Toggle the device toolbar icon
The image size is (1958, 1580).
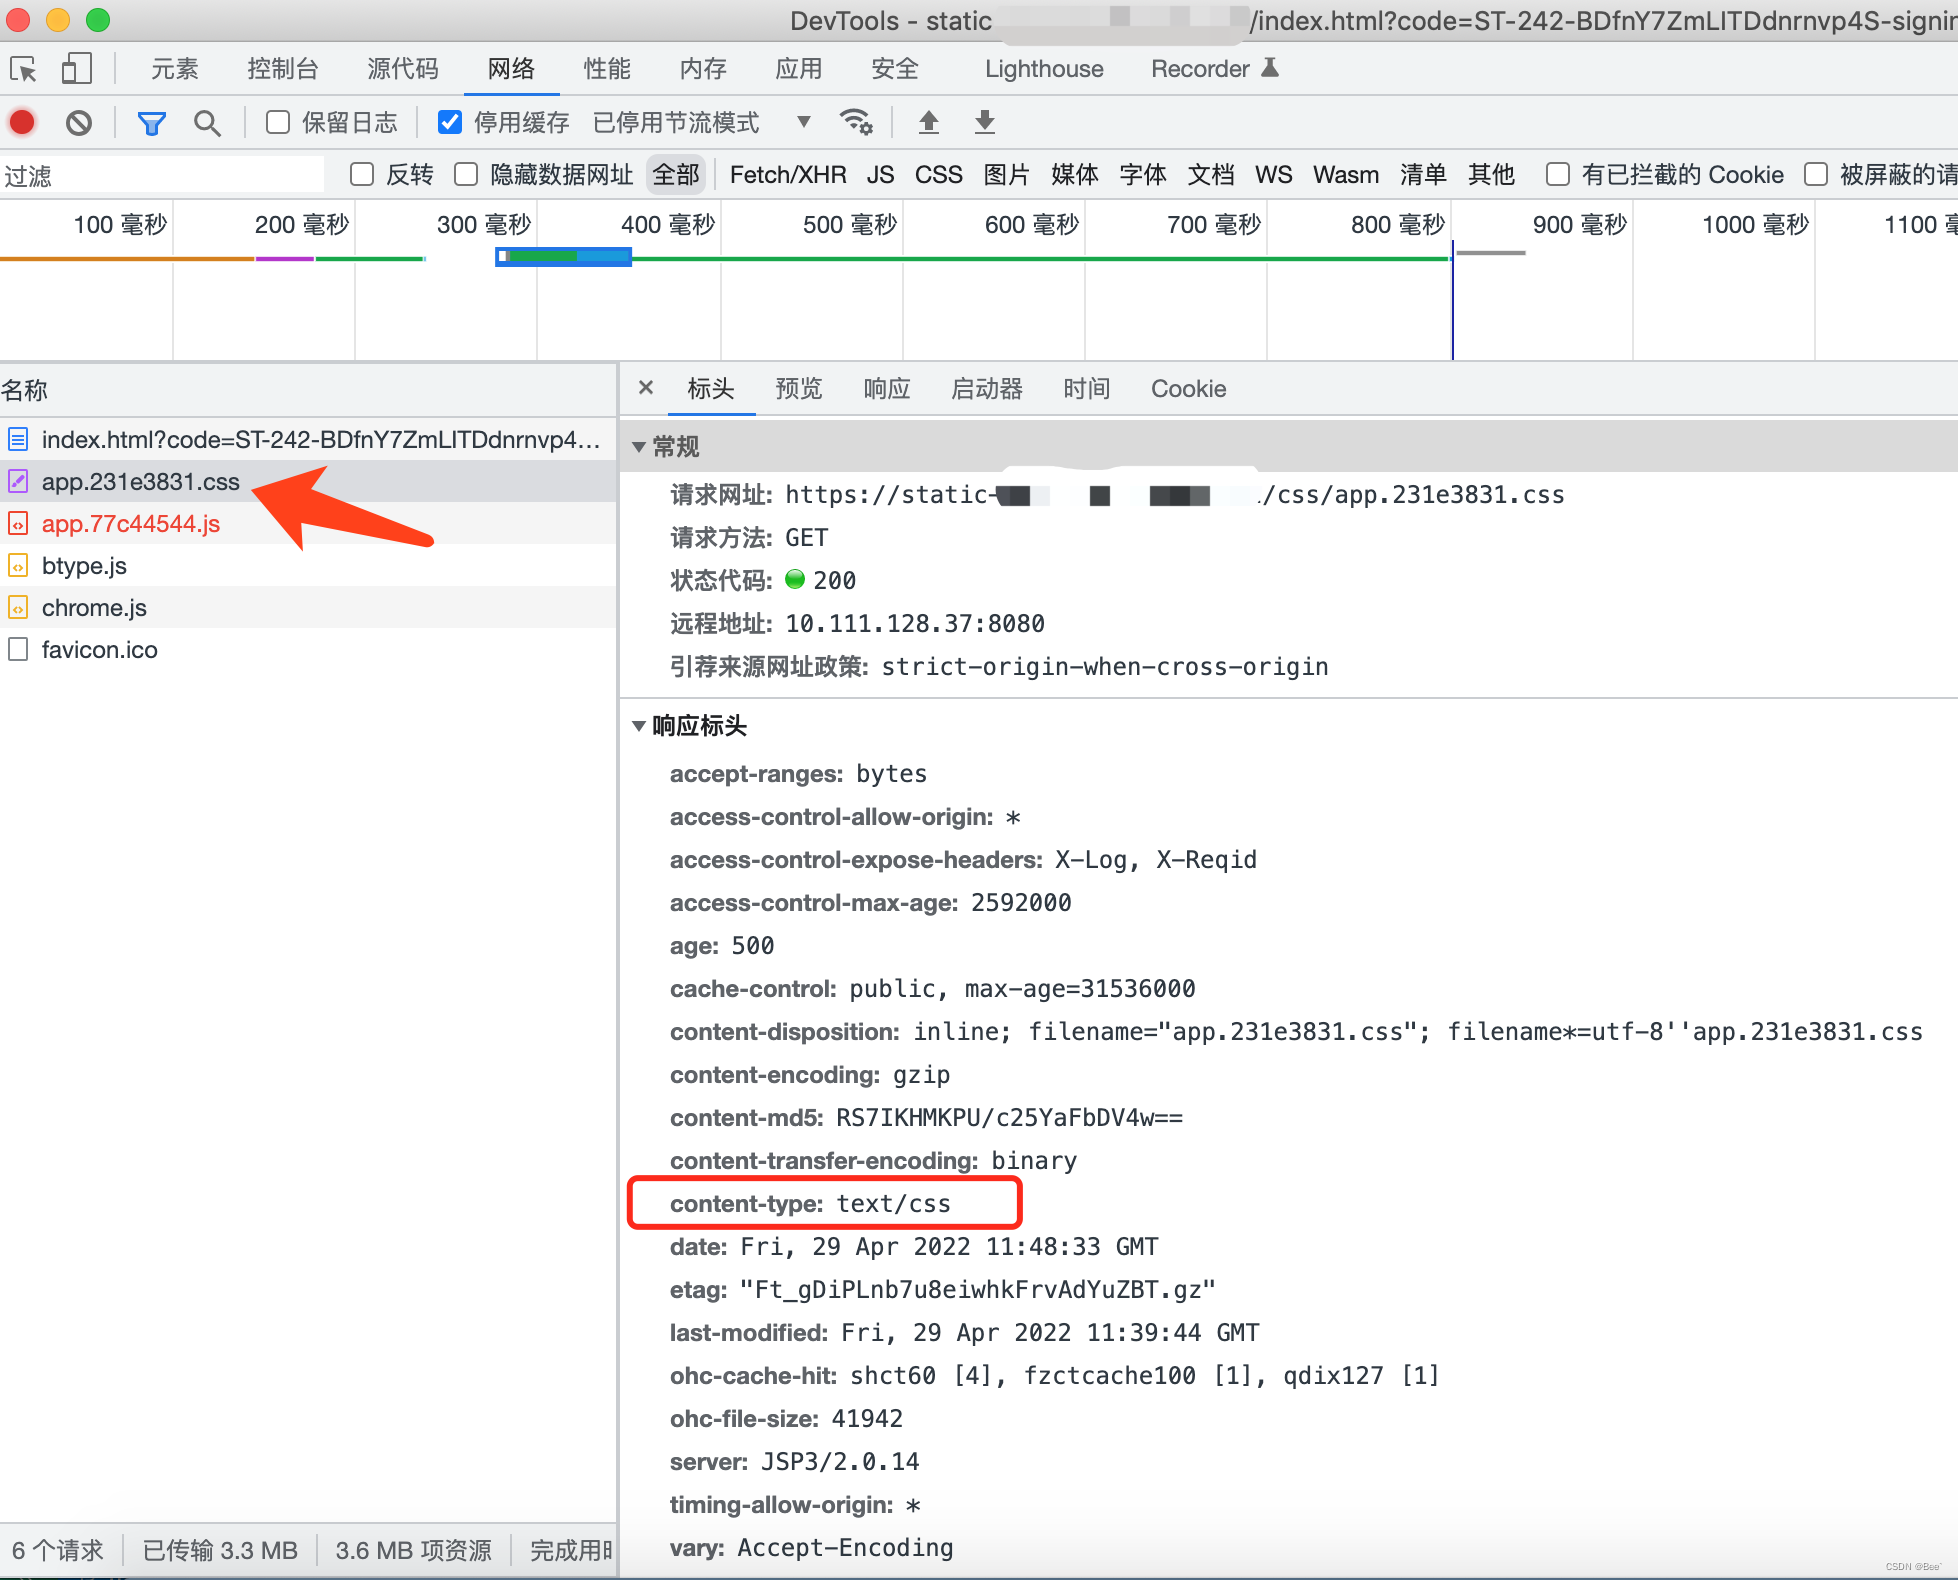pyautogui.click(x=76, y=69)
